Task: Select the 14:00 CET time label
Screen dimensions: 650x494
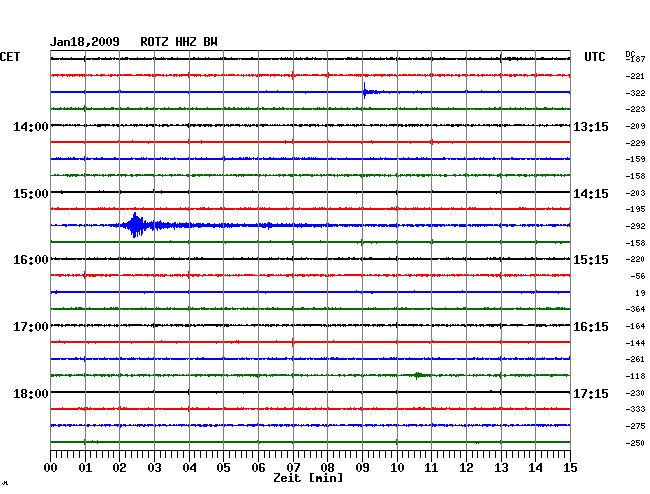Action: [31, 127]
